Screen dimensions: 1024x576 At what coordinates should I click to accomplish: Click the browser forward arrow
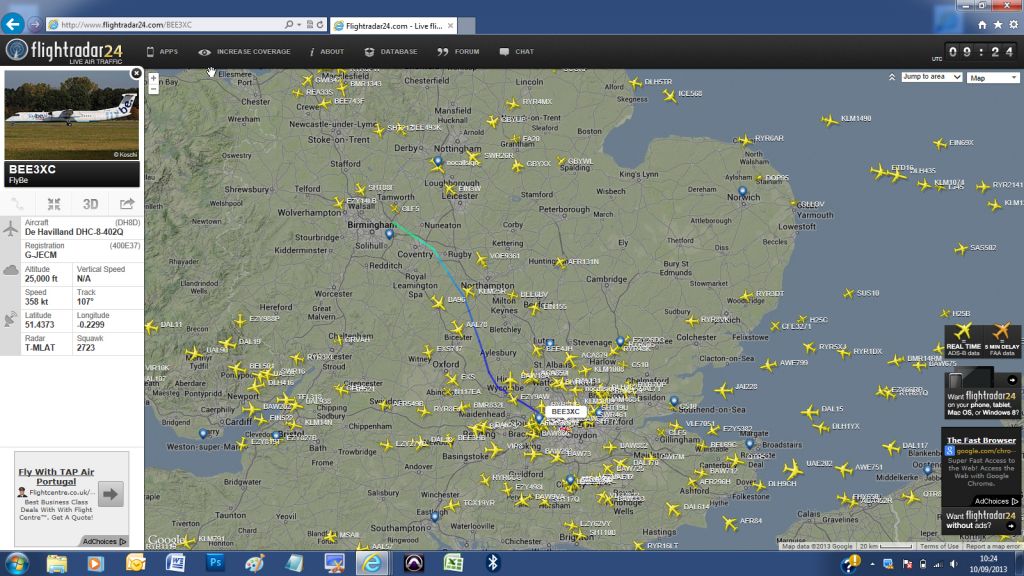coord(35,25)
